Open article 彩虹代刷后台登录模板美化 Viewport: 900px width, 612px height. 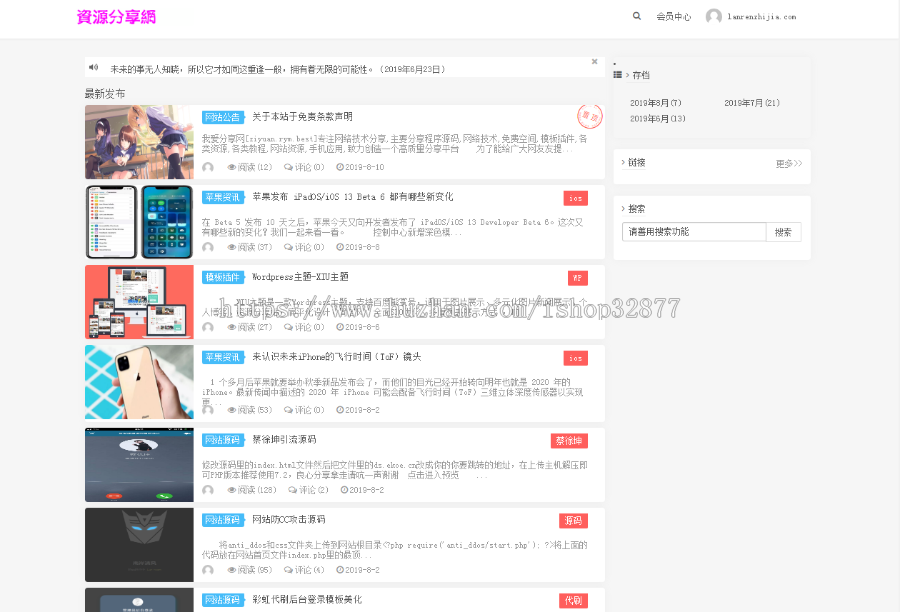pos(307,599)
